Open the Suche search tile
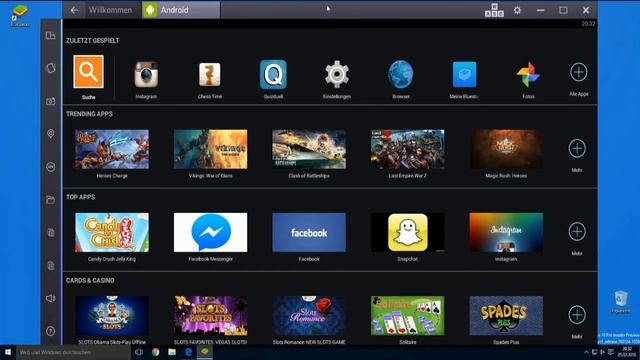 coord(88,72)
